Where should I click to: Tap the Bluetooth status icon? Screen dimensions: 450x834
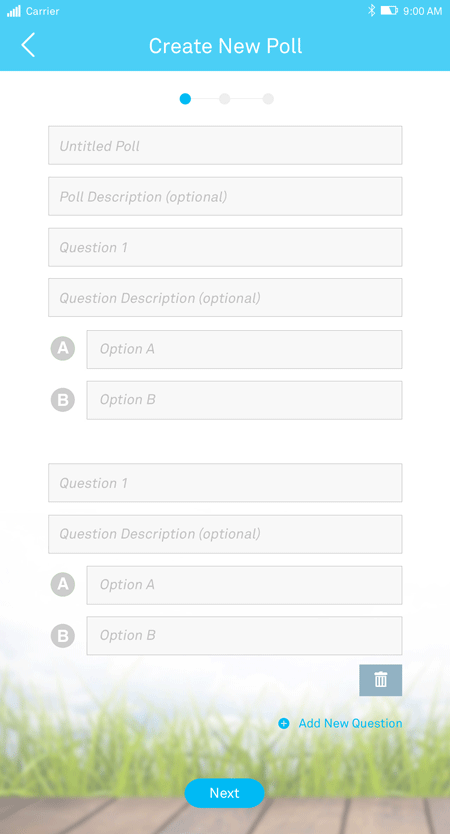[x=371, y=11]
